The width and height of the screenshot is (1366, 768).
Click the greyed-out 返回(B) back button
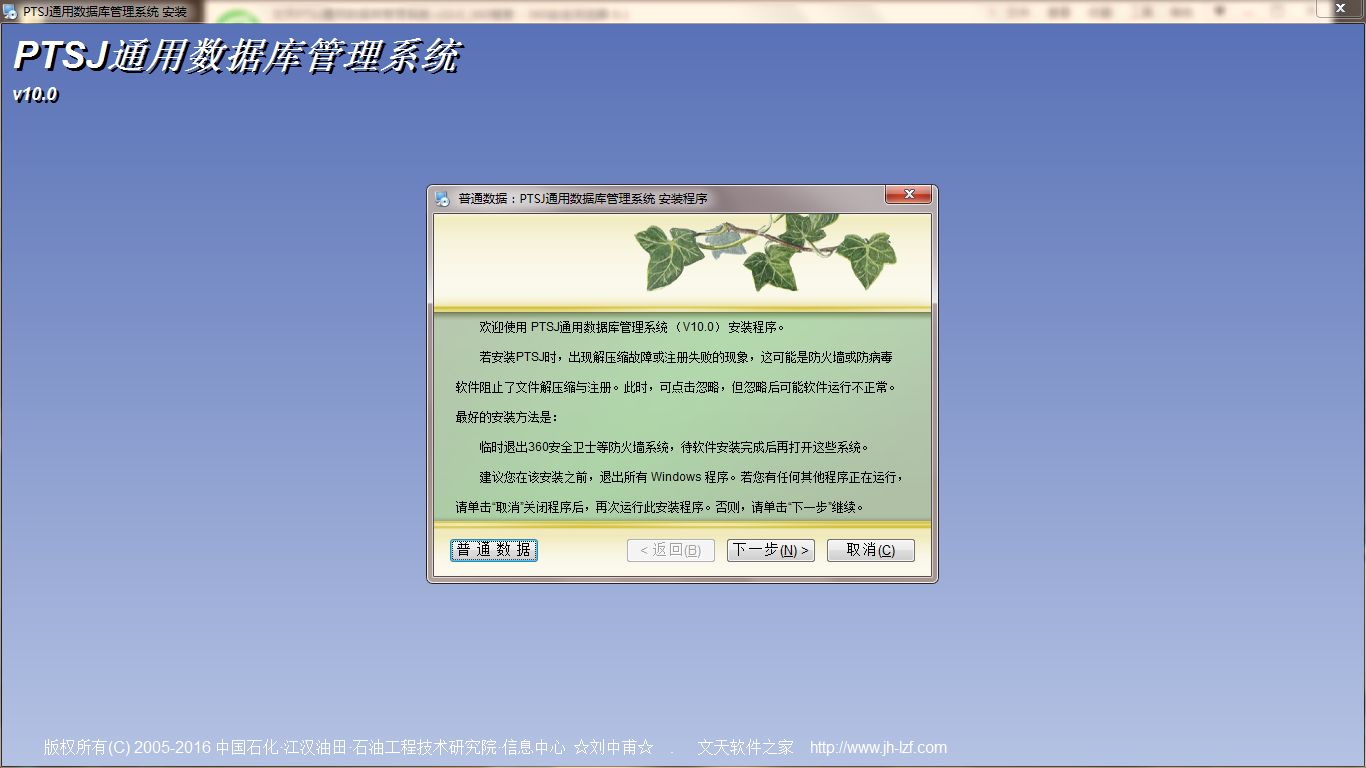[x=670, y=550]
